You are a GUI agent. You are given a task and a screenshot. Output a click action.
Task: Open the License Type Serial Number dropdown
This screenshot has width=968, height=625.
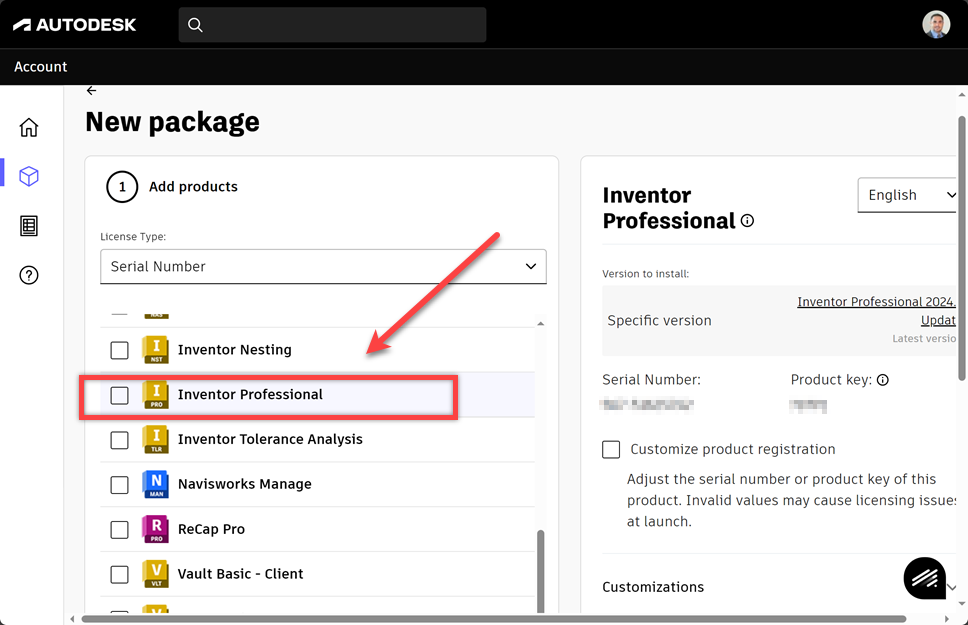(323, 266)
